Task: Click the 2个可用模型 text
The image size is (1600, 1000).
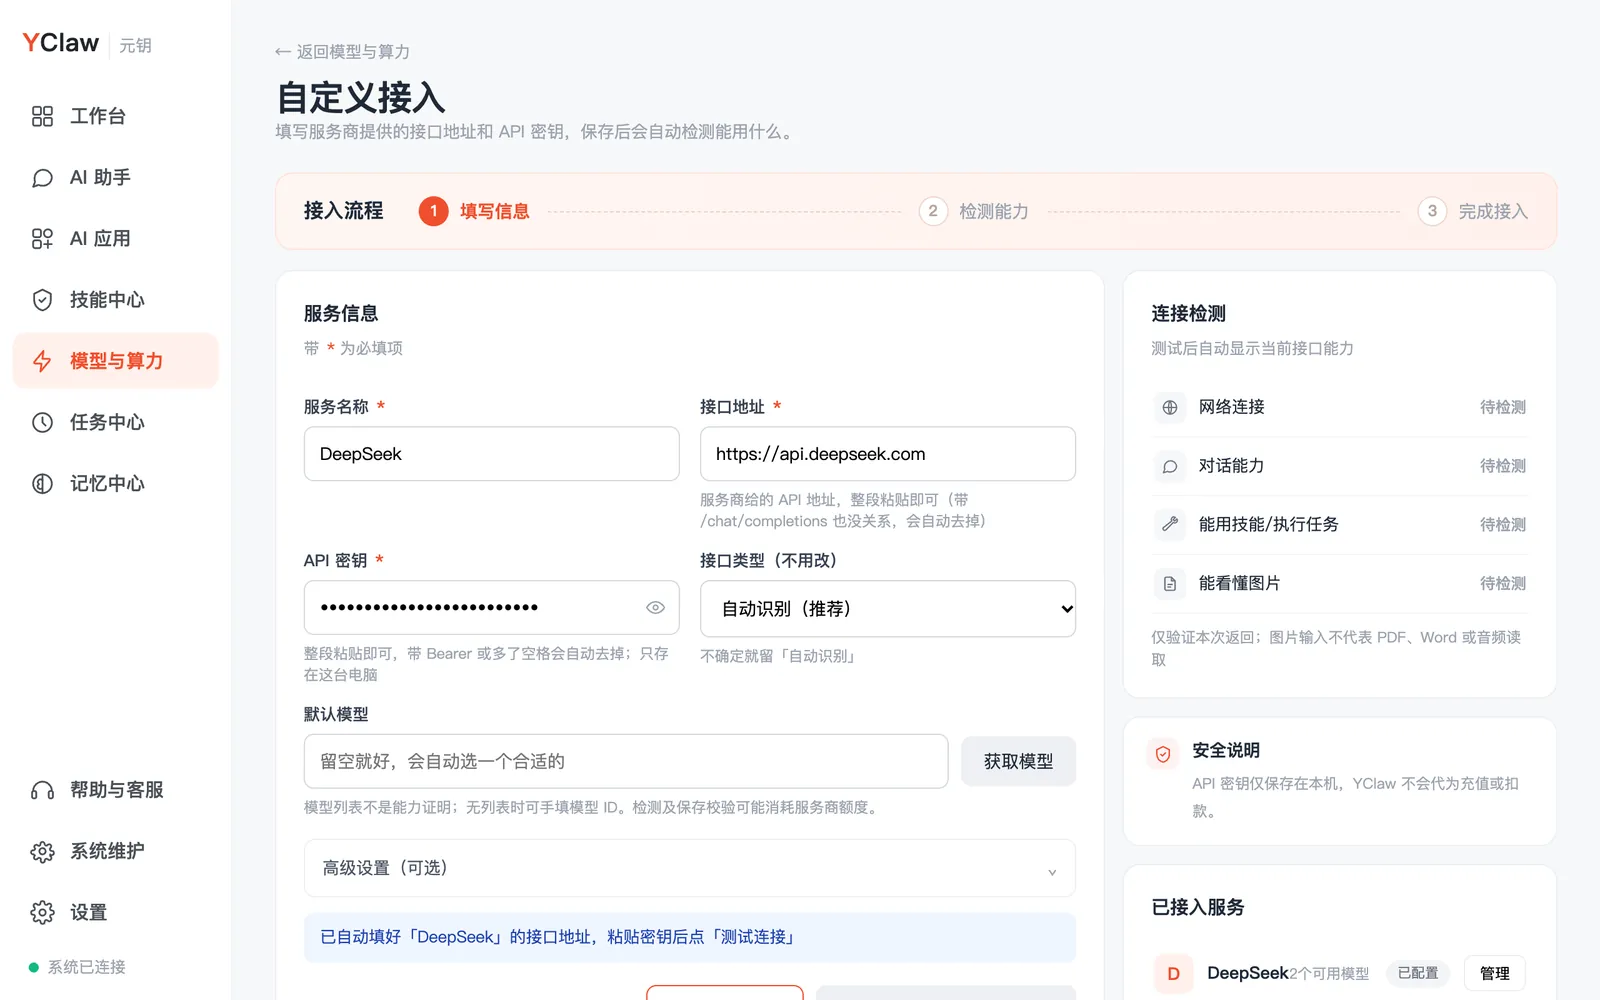Action: [1330, 974]
